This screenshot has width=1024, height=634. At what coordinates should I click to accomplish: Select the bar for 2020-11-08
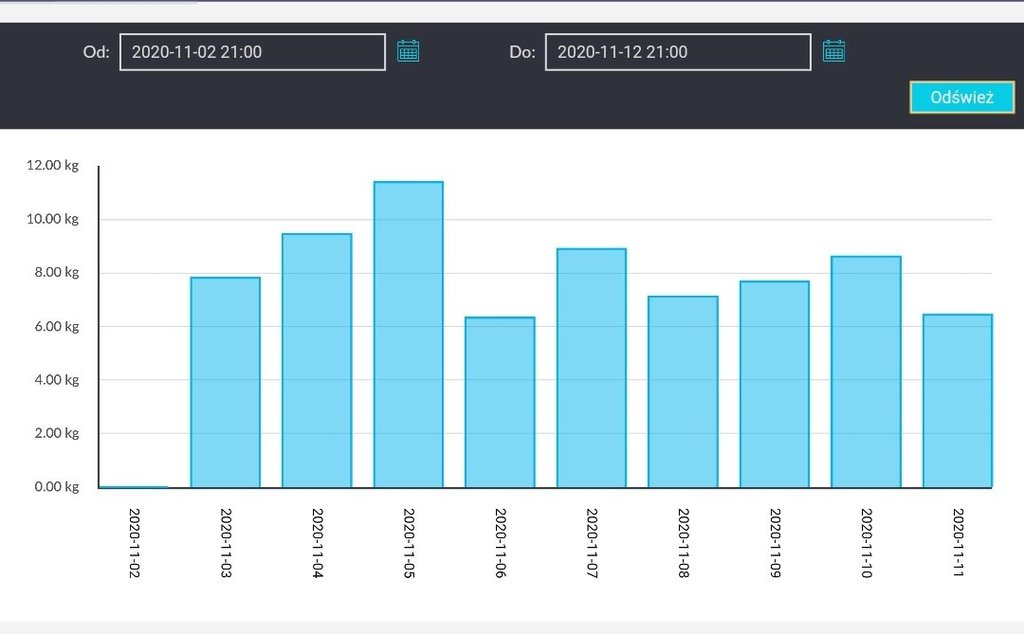pos(683,392)
